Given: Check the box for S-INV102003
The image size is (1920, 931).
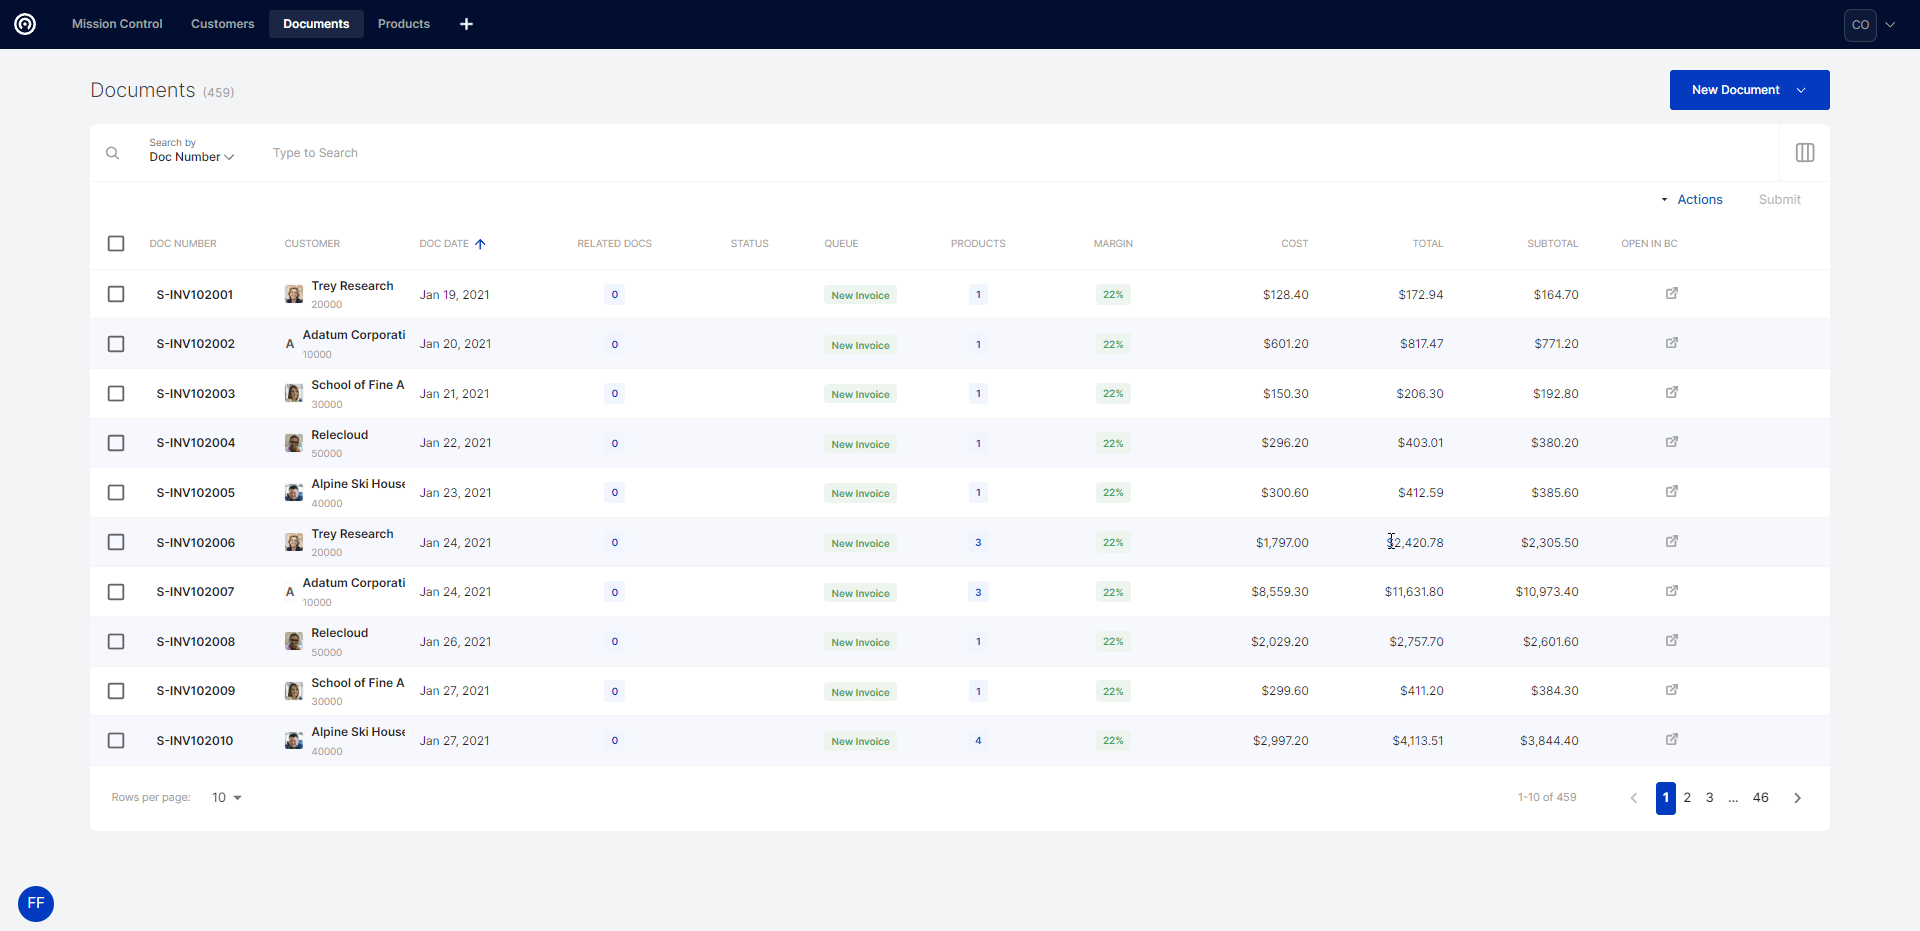Looking at the screenshot, I should 116,394.
